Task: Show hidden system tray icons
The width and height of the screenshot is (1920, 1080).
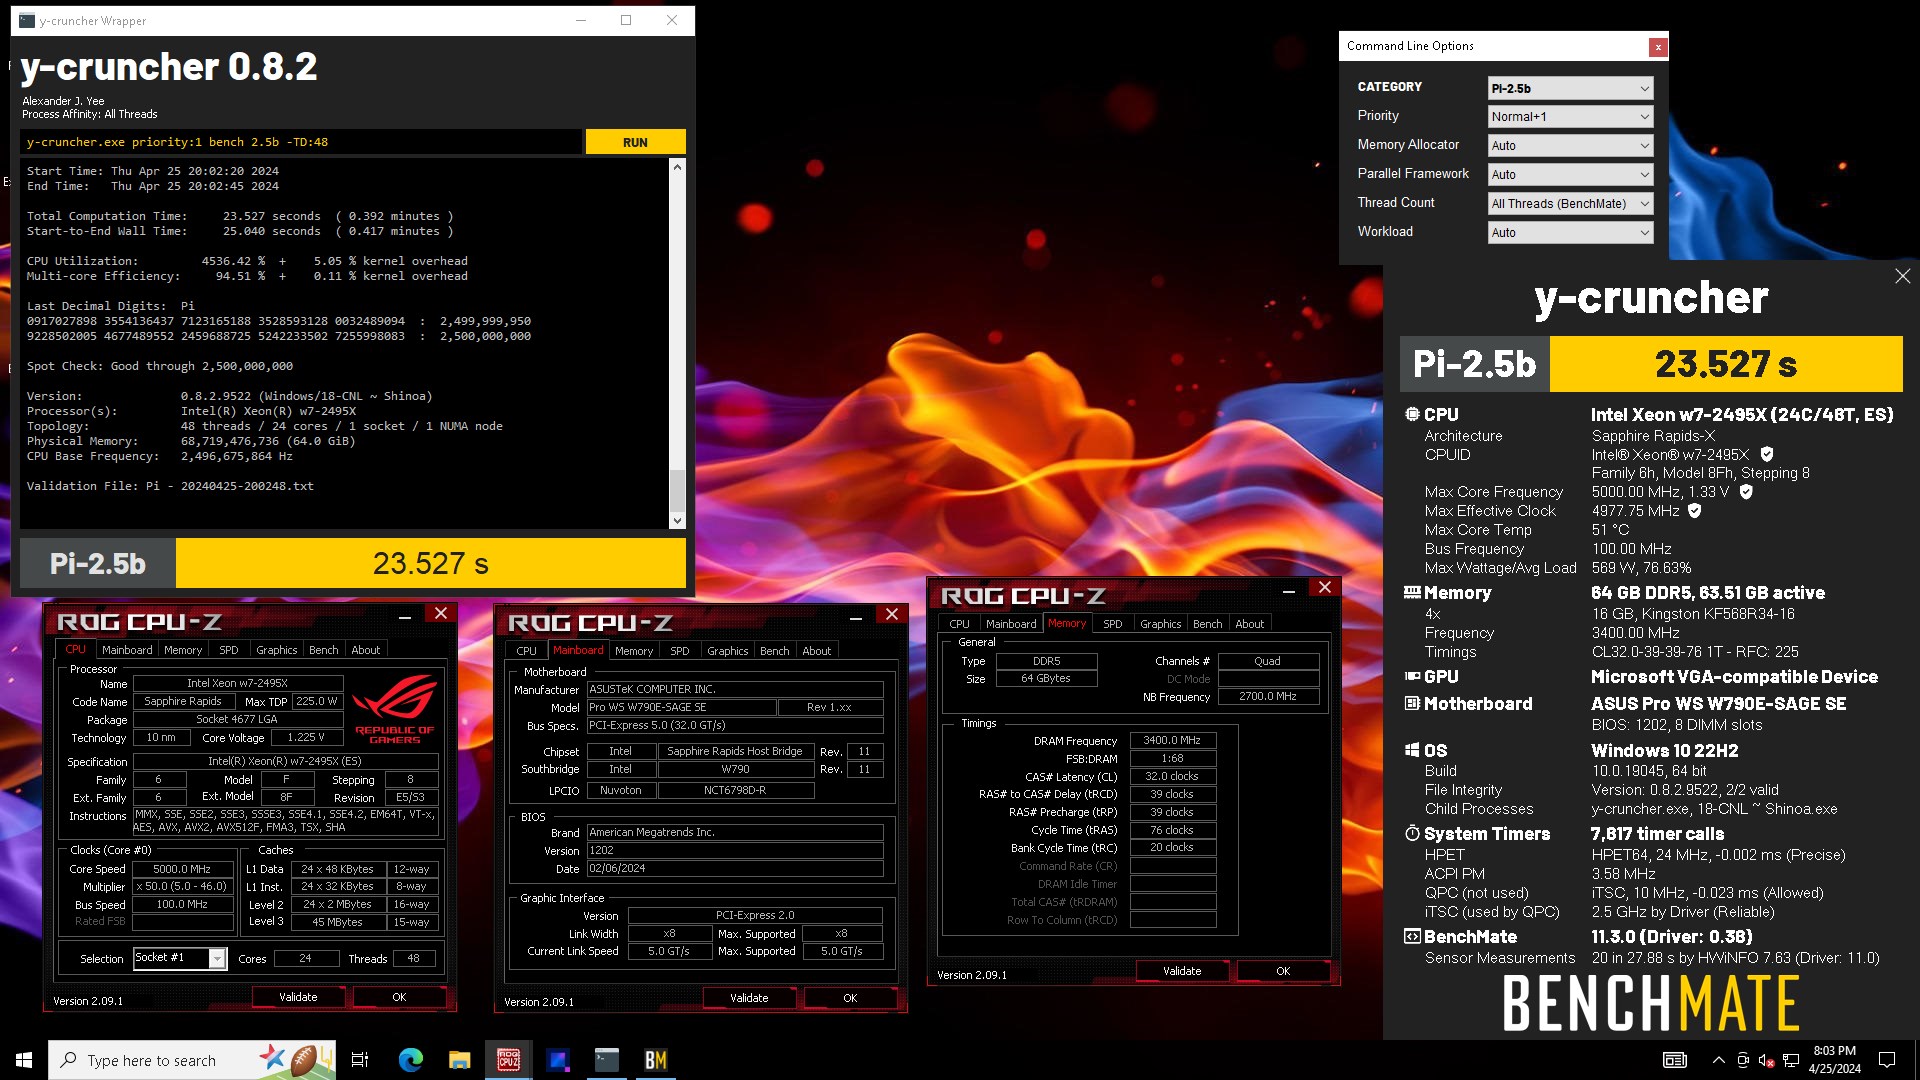Action: pyautogui.click(x=1718, y=1060)
